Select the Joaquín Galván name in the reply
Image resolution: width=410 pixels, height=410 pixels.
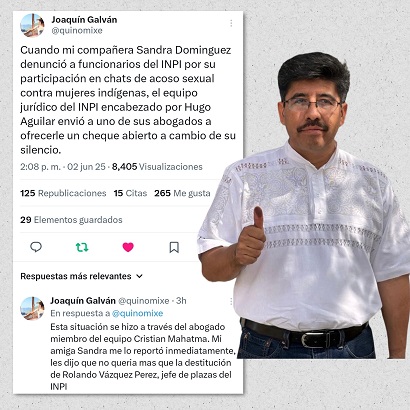[x=83, y=301]
